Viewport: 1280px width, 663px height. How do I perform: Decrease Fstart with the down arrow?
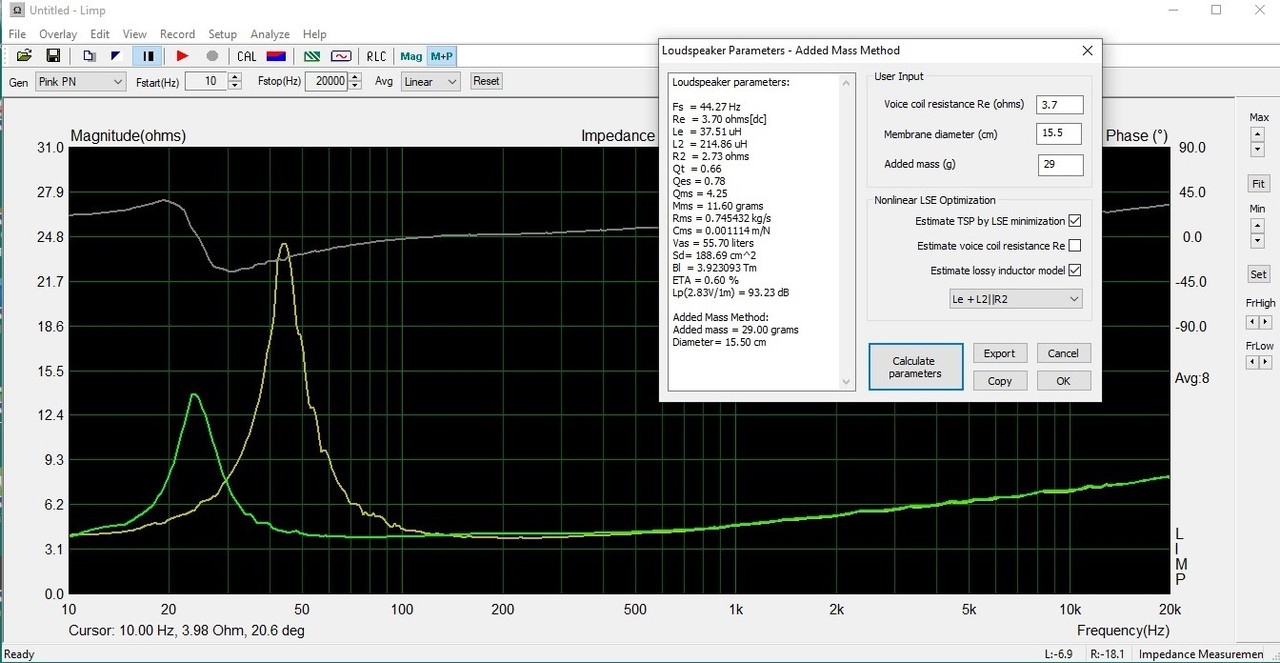tap(235, 87)
